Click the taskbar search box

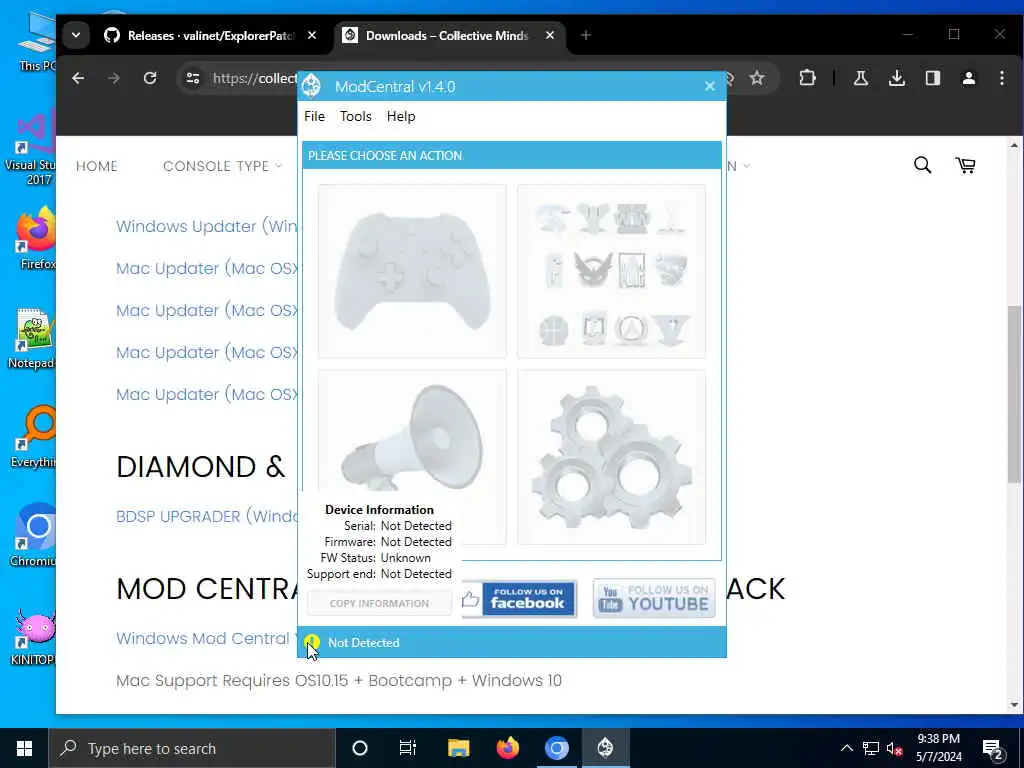click(x=191, y=748)
